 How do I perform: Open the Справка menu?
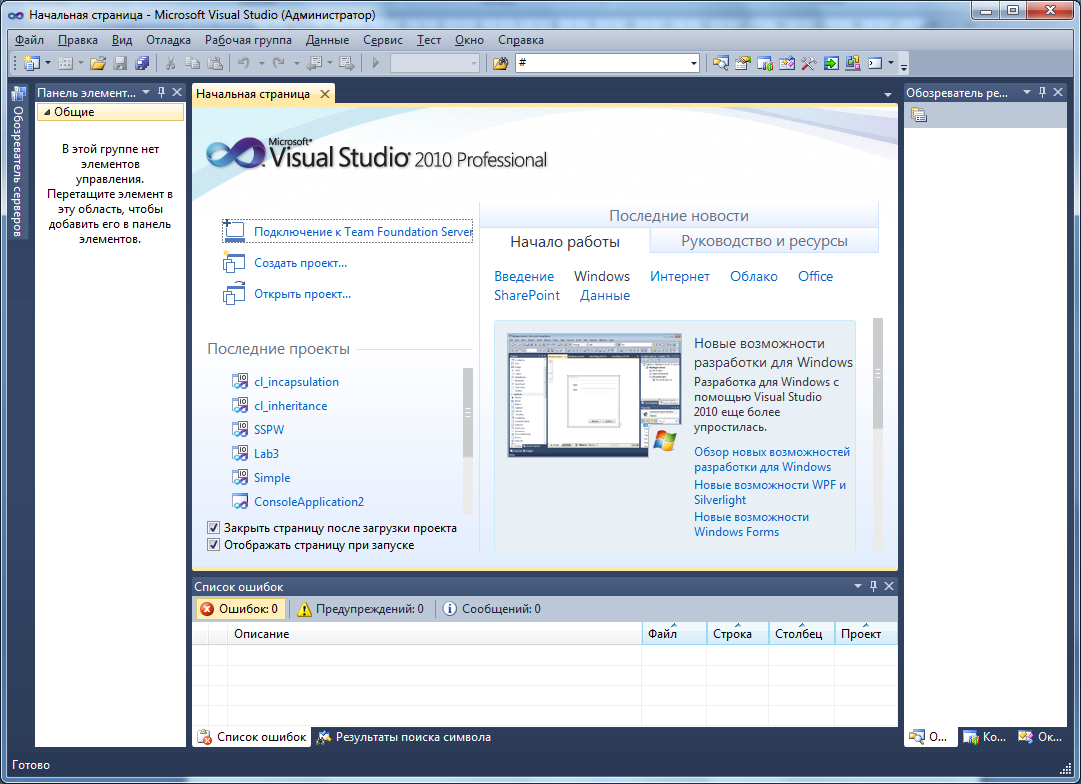(521, 40)
